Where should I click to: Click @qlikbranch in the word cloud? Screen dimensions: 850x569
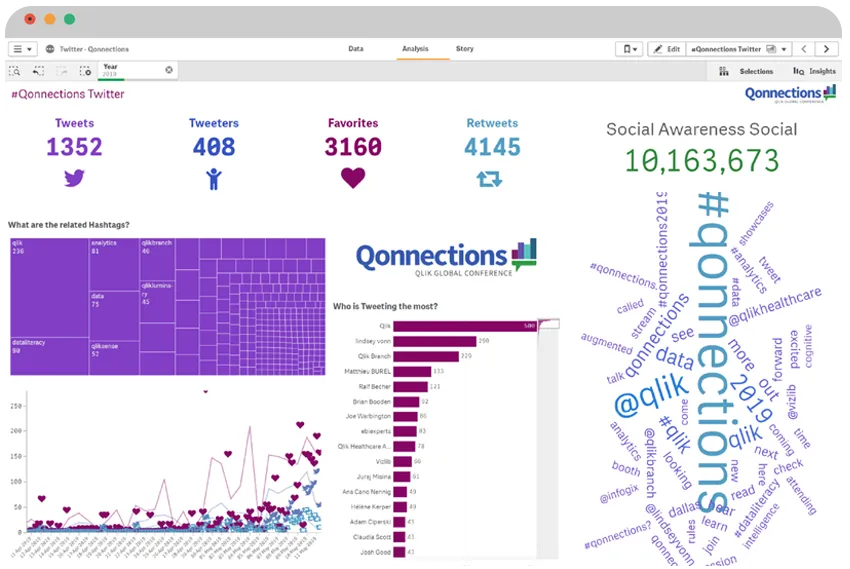[x=651, y=463]
